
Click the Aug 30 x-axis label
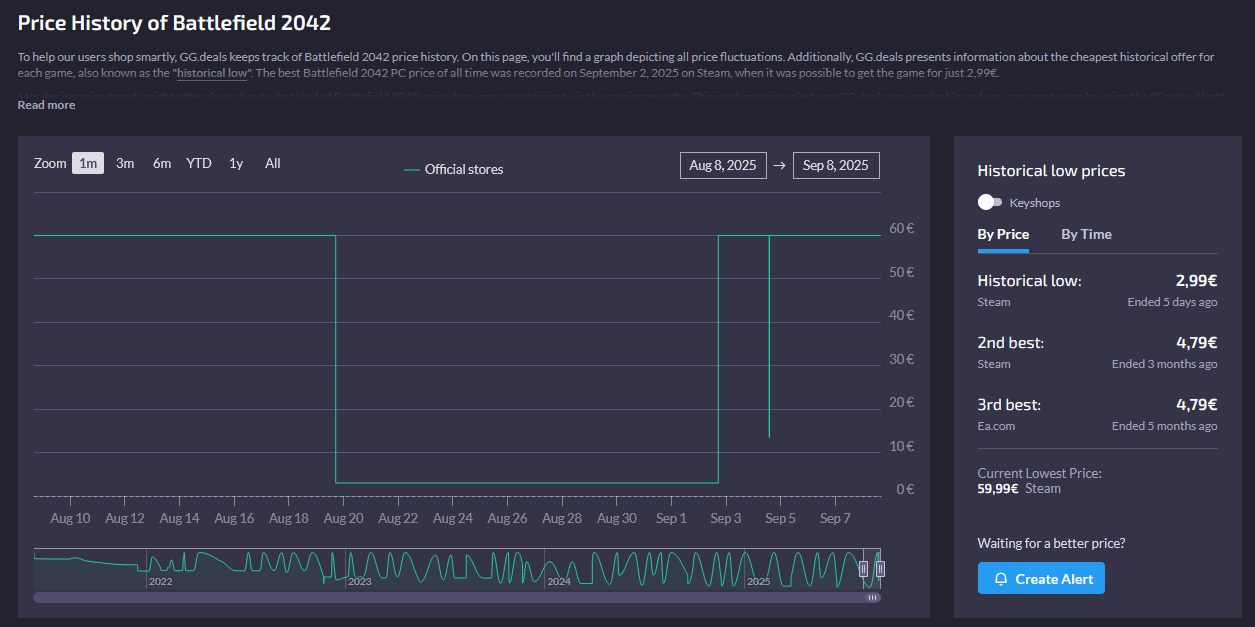pyautogui.click(x=616, y=518)
